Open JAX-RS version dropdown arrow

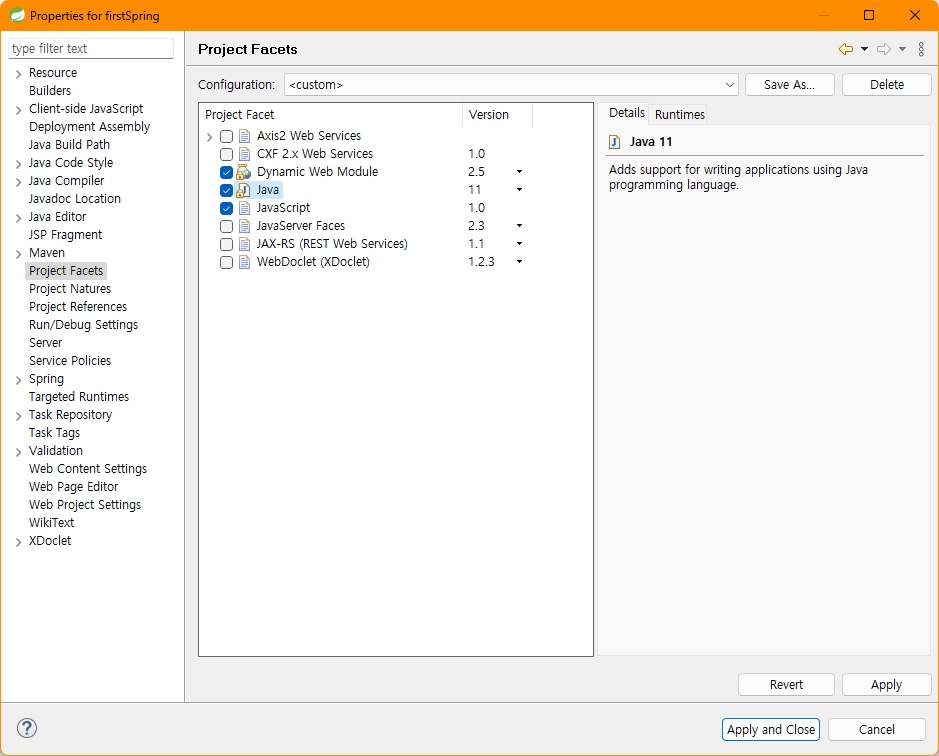pos(519,244)
